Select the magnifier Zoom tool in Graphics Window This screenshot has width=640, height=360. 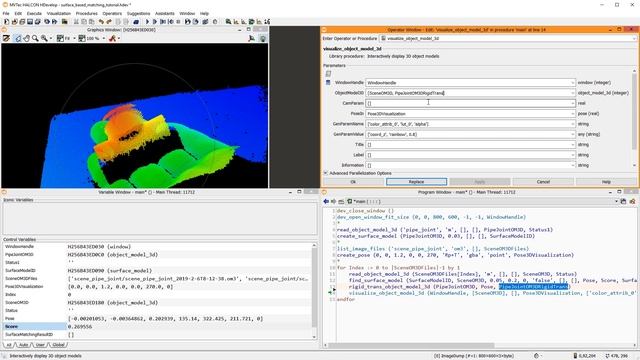coord(35,38)
